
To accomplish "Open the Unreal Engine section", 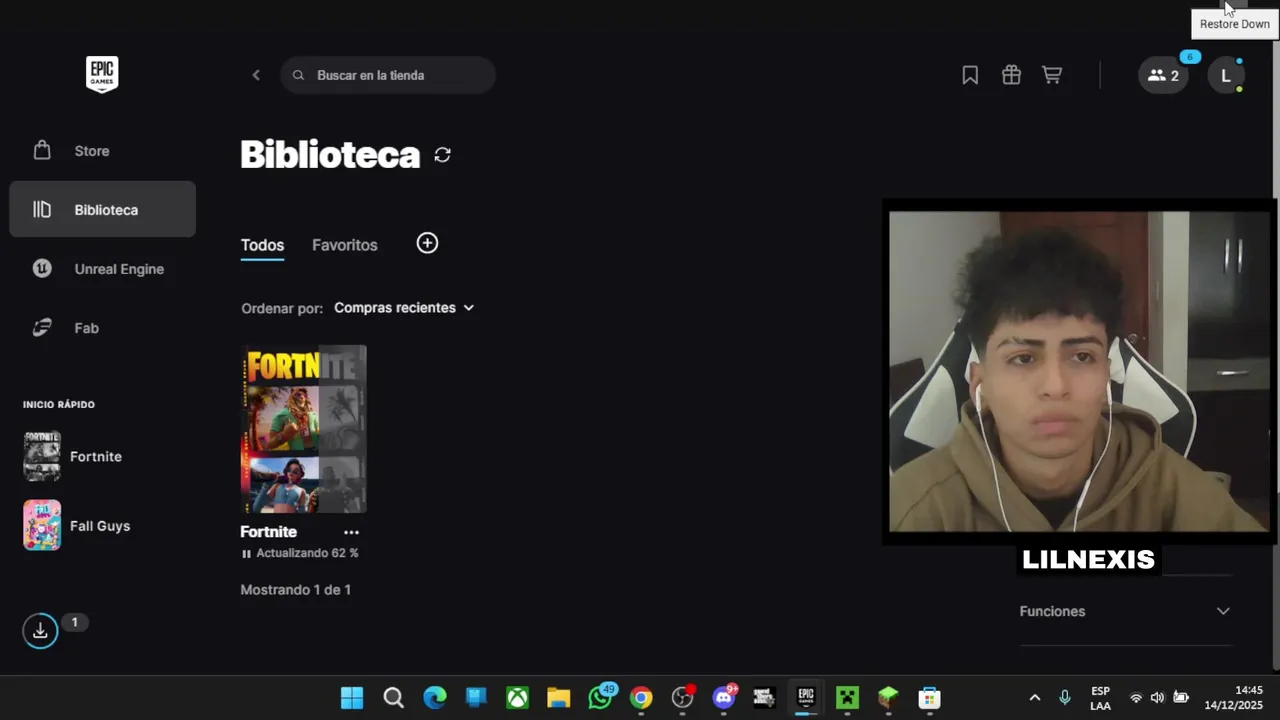I will coord(102,268).
